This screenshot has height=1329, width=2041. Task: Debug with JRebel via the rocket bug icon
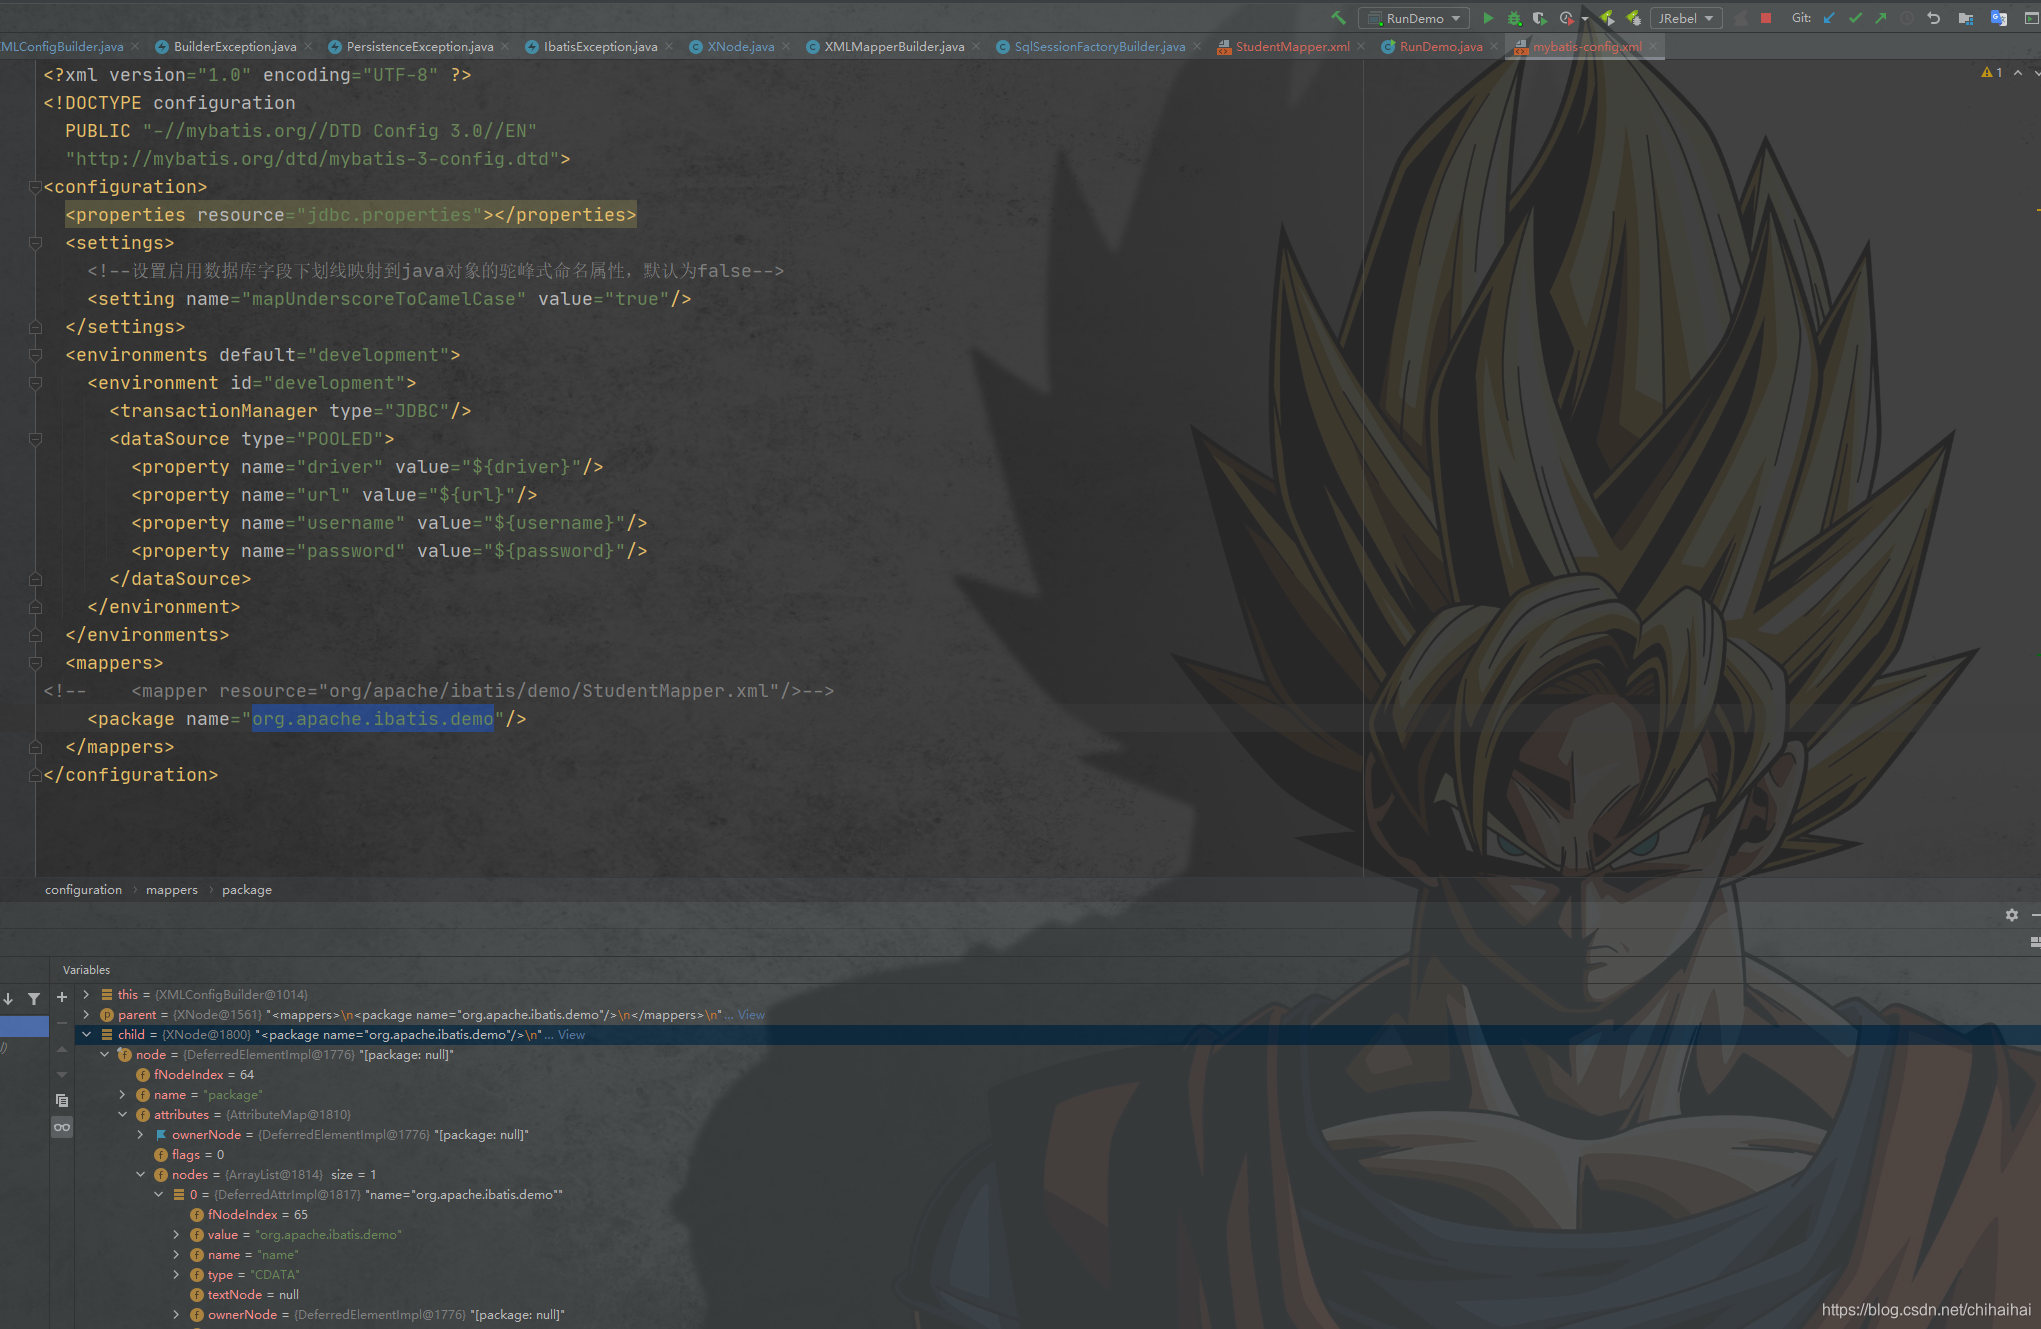point(1633,18)
